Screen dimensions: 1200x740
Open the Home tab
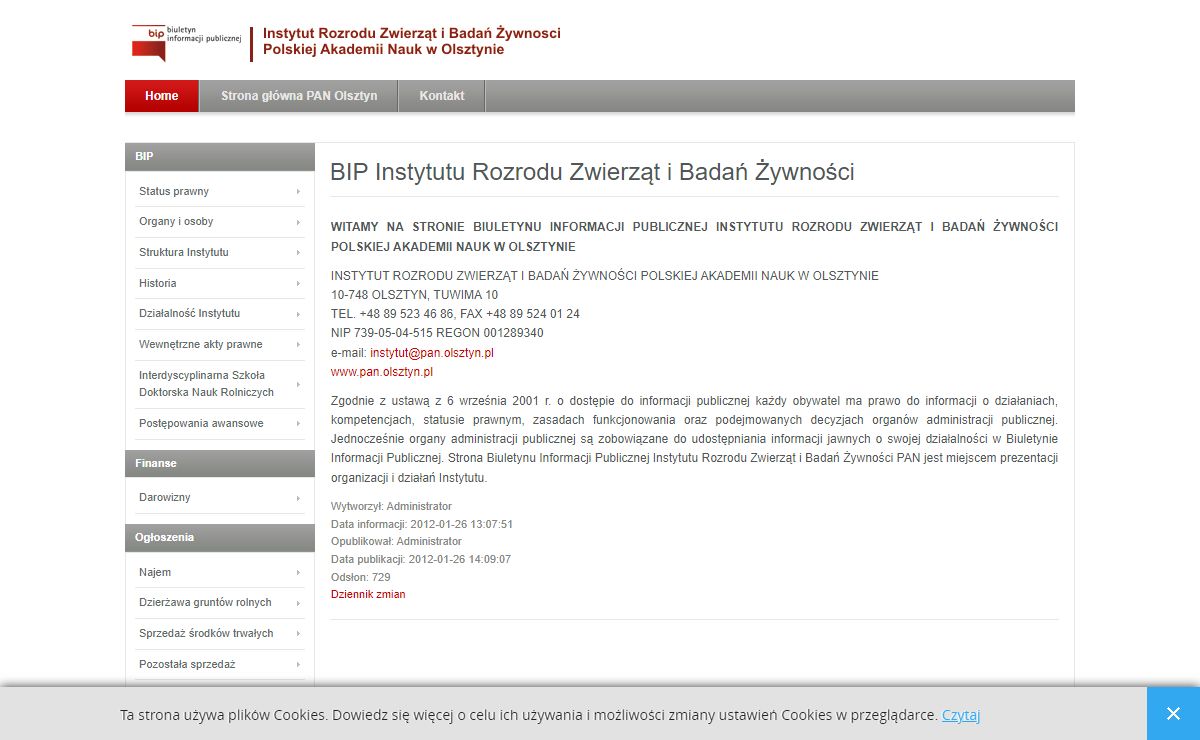162,96
